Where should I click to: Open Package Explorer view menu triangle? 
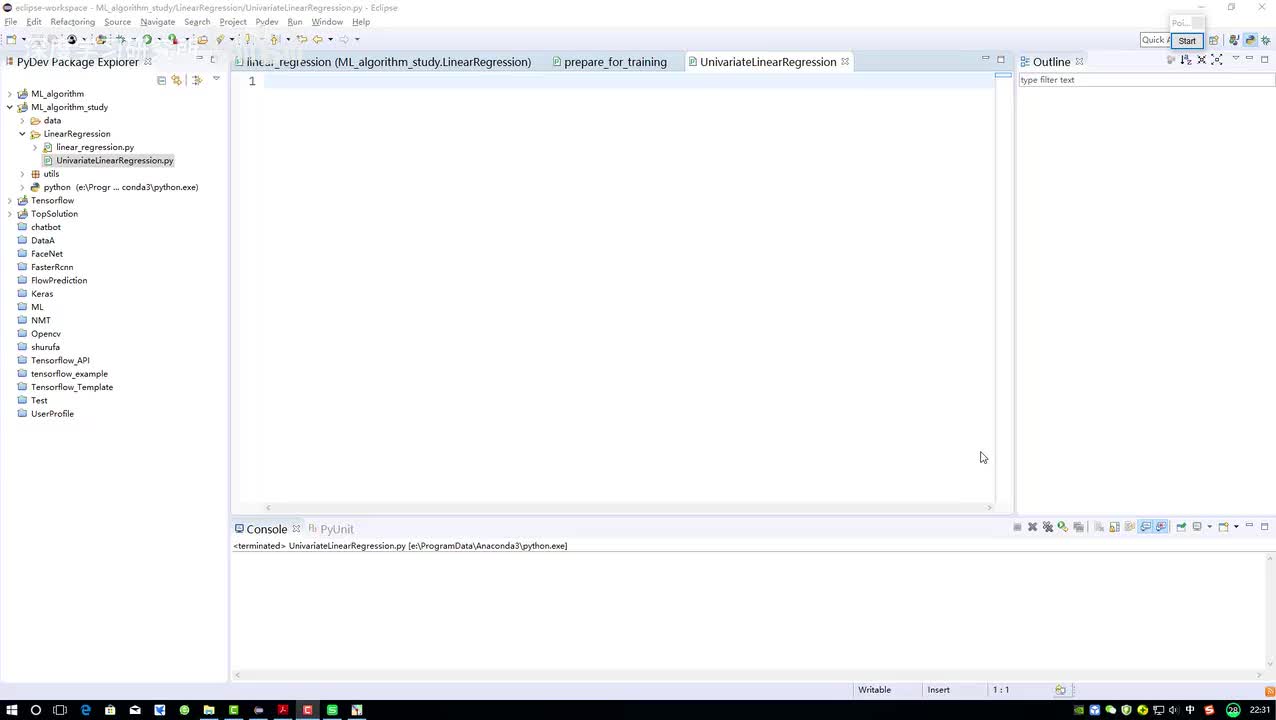216,78
